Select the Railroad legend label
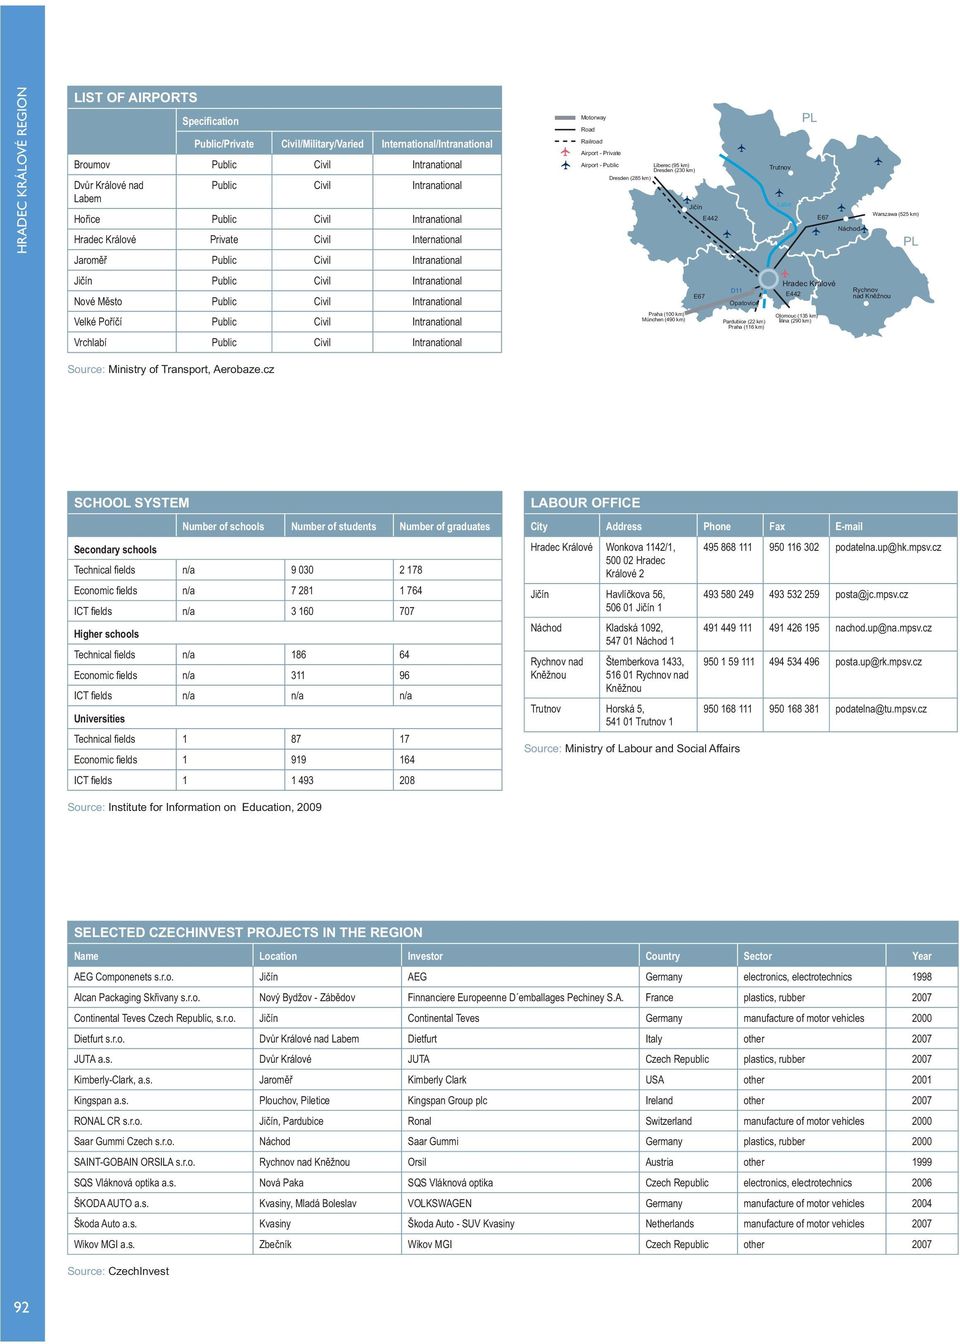 coord(592,142)
